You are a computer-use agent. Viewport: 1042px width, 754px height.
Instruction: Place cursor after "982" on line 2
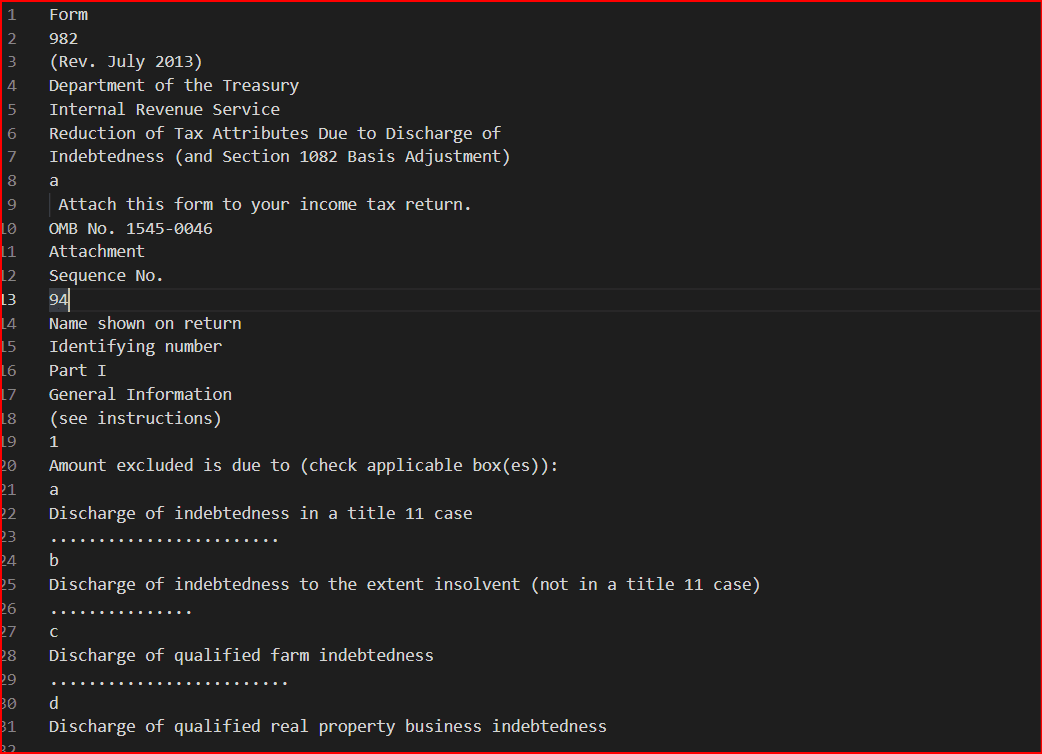[x=79, y=39]
